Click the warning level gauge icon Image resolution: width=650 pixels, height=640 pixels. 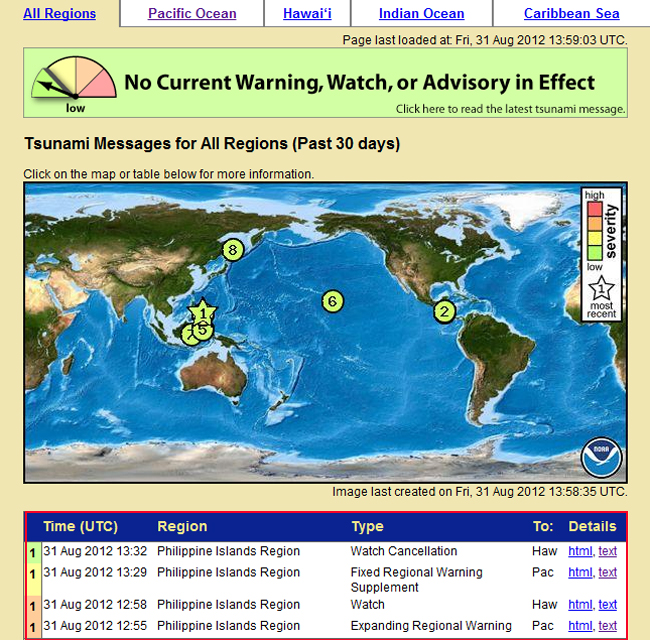click(x=73, y=84)
